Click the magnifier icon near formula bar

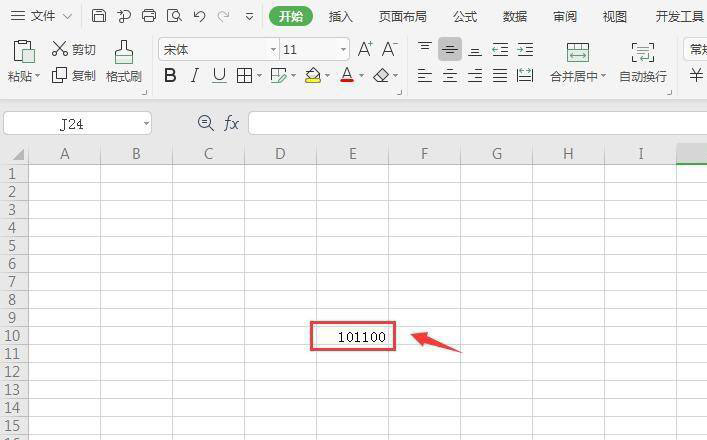(206, 123)
